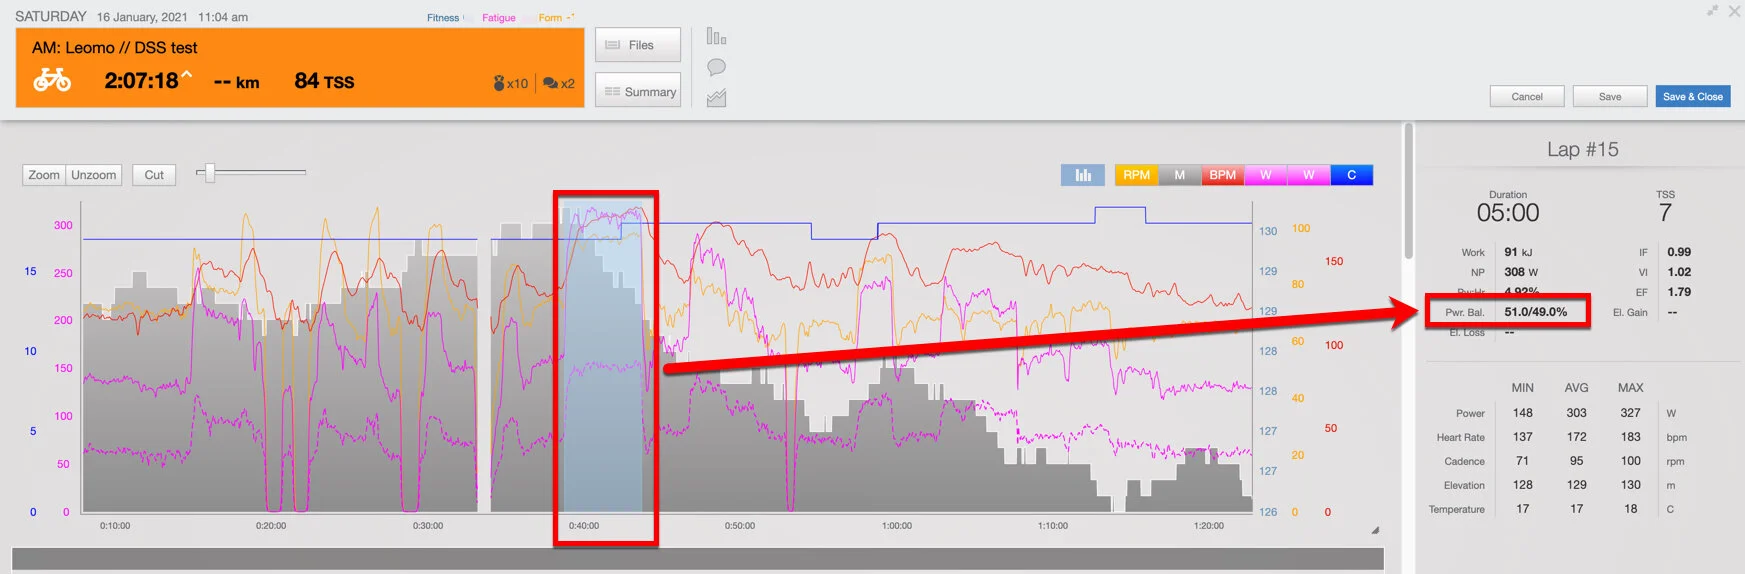This screenshot has width=1745, height=574.
Task: Click the -- km distance value
Action: [237, 82]
